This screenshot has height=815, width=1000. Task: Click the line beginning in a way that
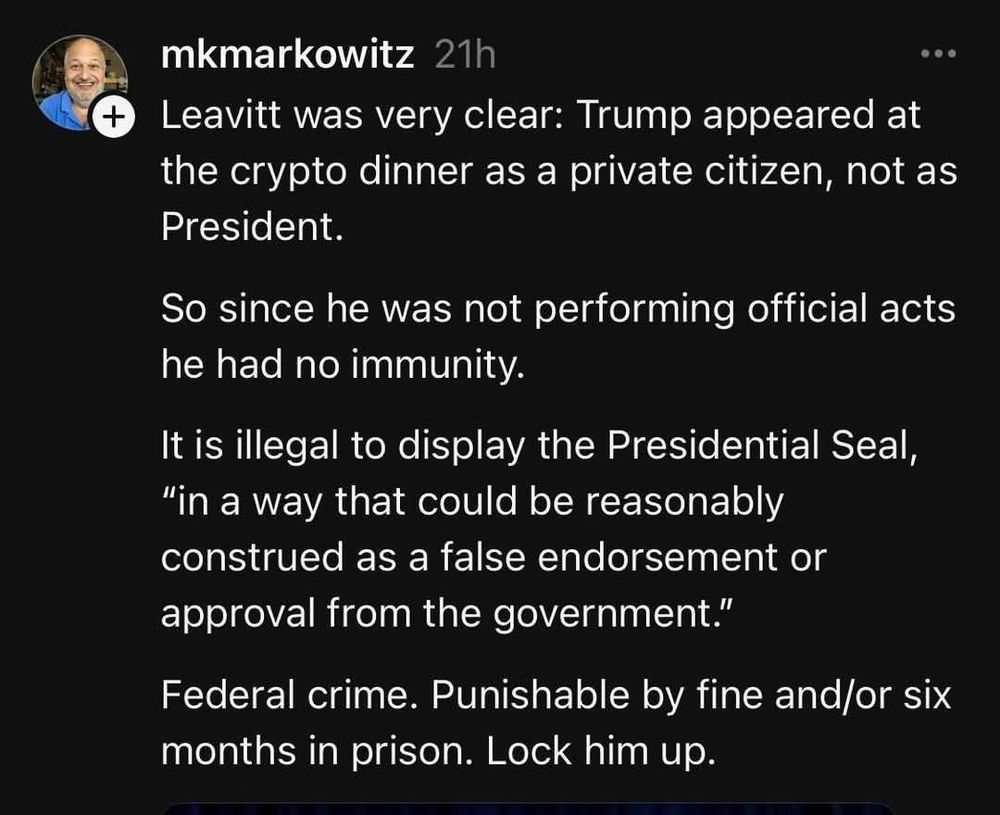(x=472, y=502)
